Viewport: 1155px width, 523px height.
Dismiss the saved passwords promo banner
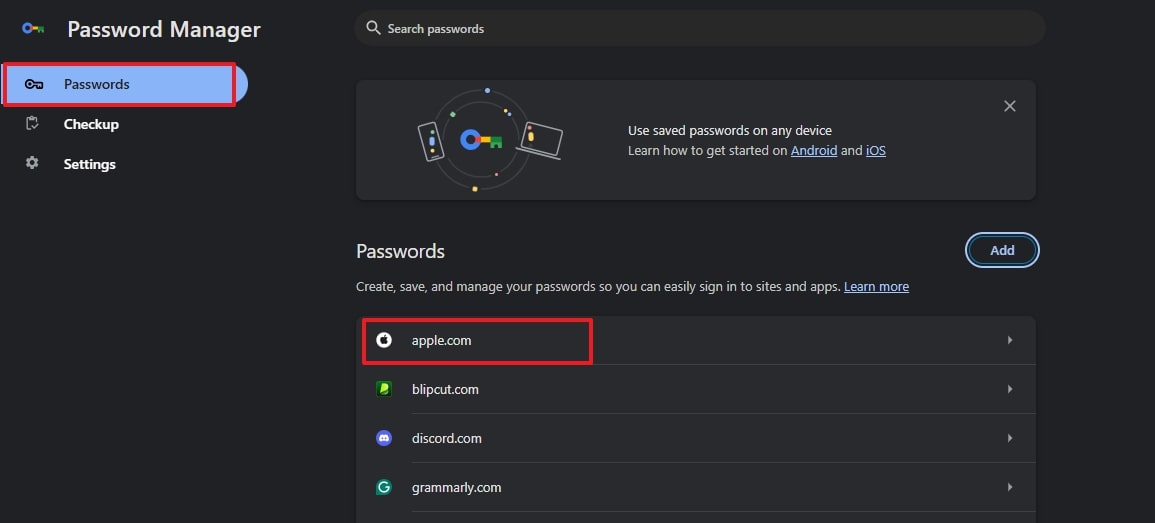point(1010,106)
